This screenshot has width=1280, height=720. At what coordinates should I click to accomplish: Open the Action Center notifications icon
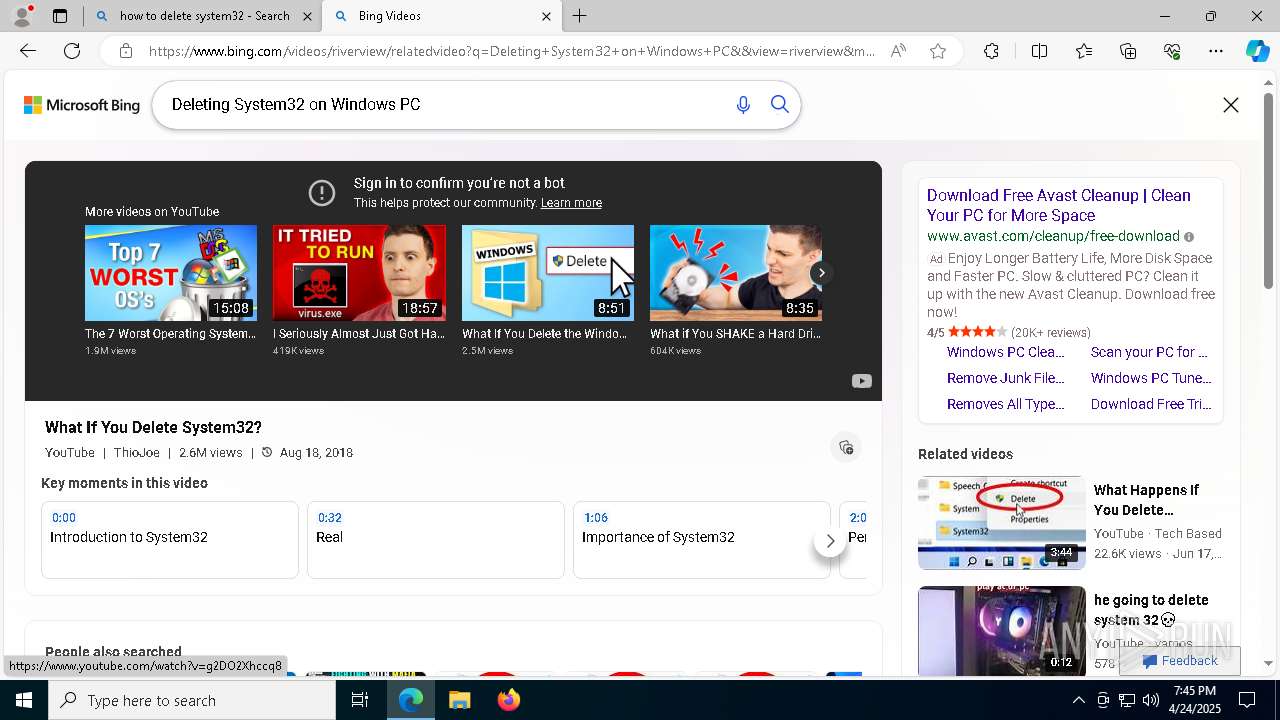(1247, 700)
